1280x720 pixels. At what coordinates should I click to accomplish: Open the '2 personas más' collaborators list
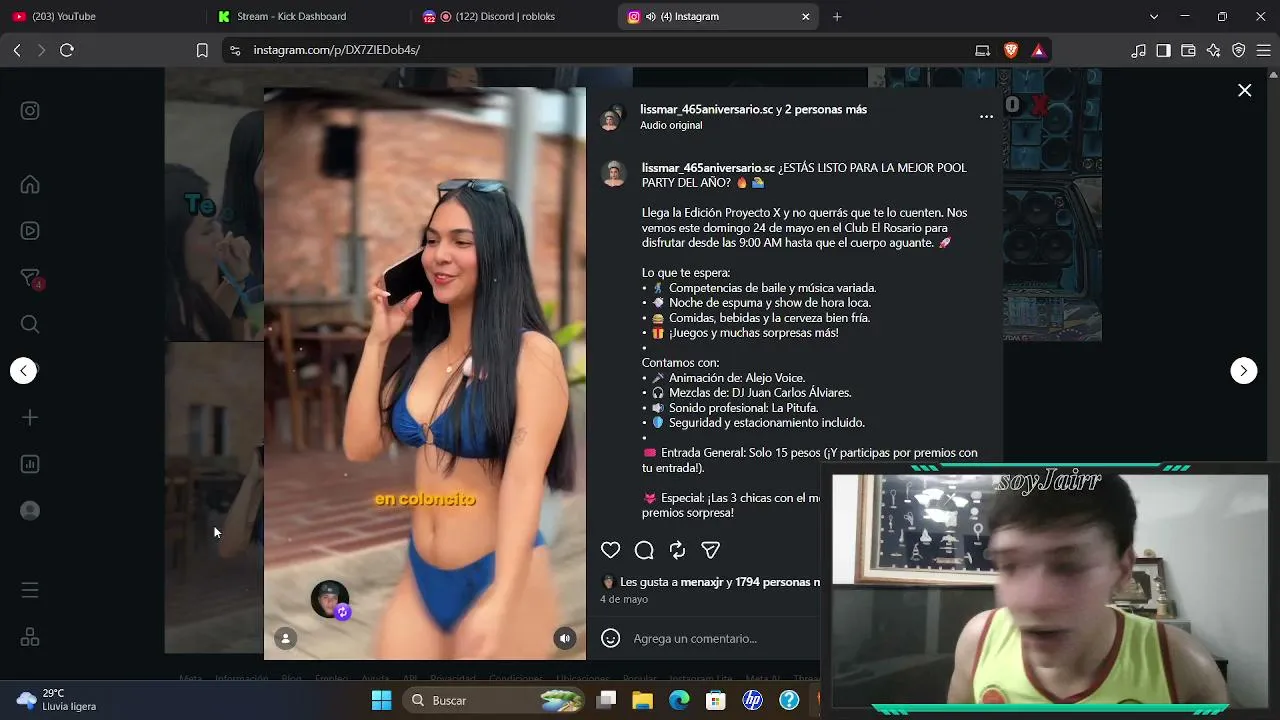pos(826,109)
